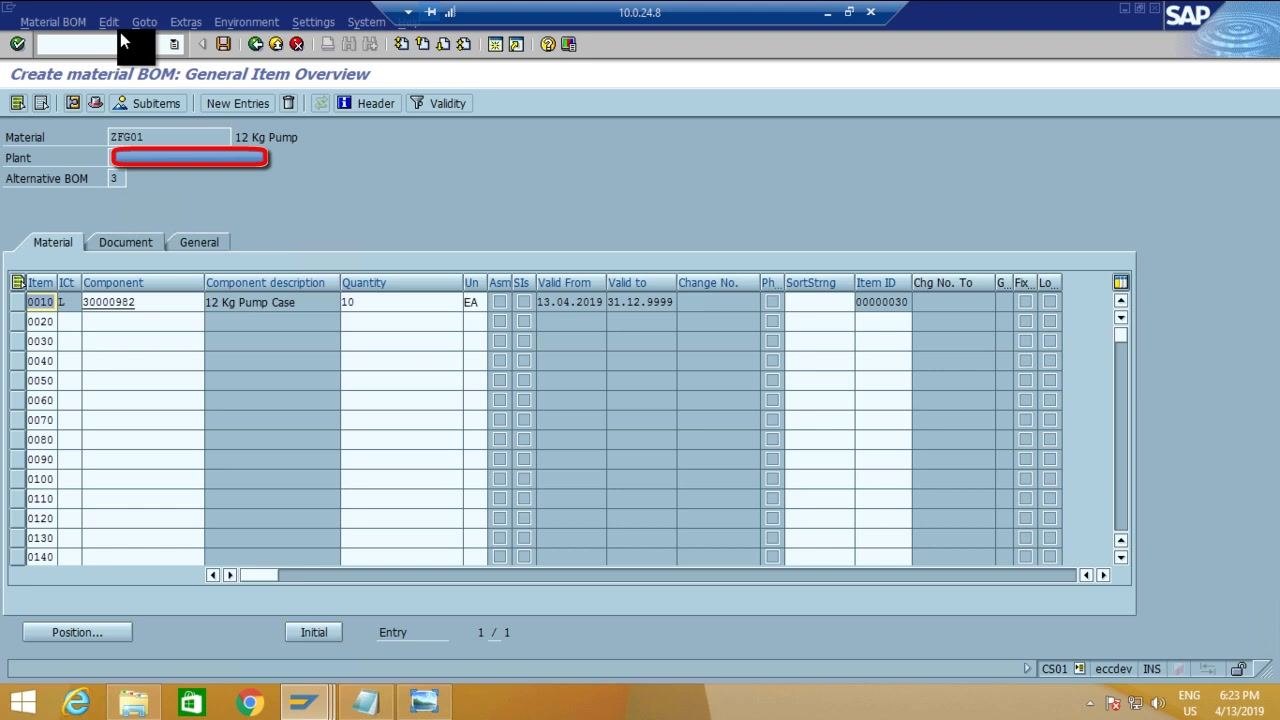1280x720 pixels.
Task: Click the Last Page navigation icon
Action: pos(464,44)
